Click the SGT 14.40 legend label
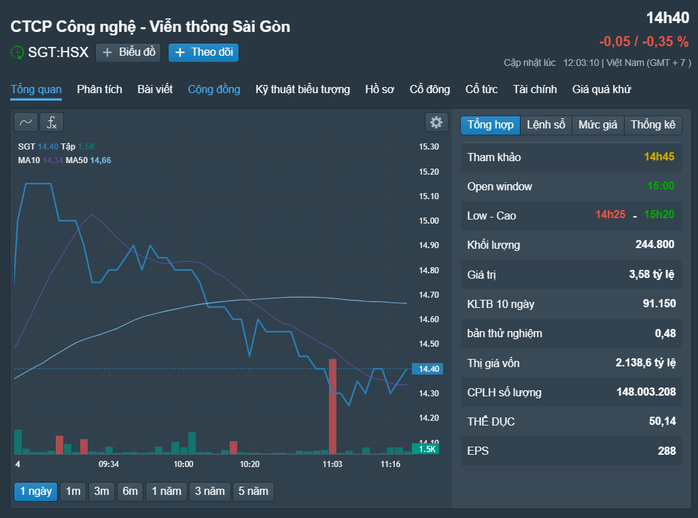This screenshot has width=698, height=518. point(38,147)
